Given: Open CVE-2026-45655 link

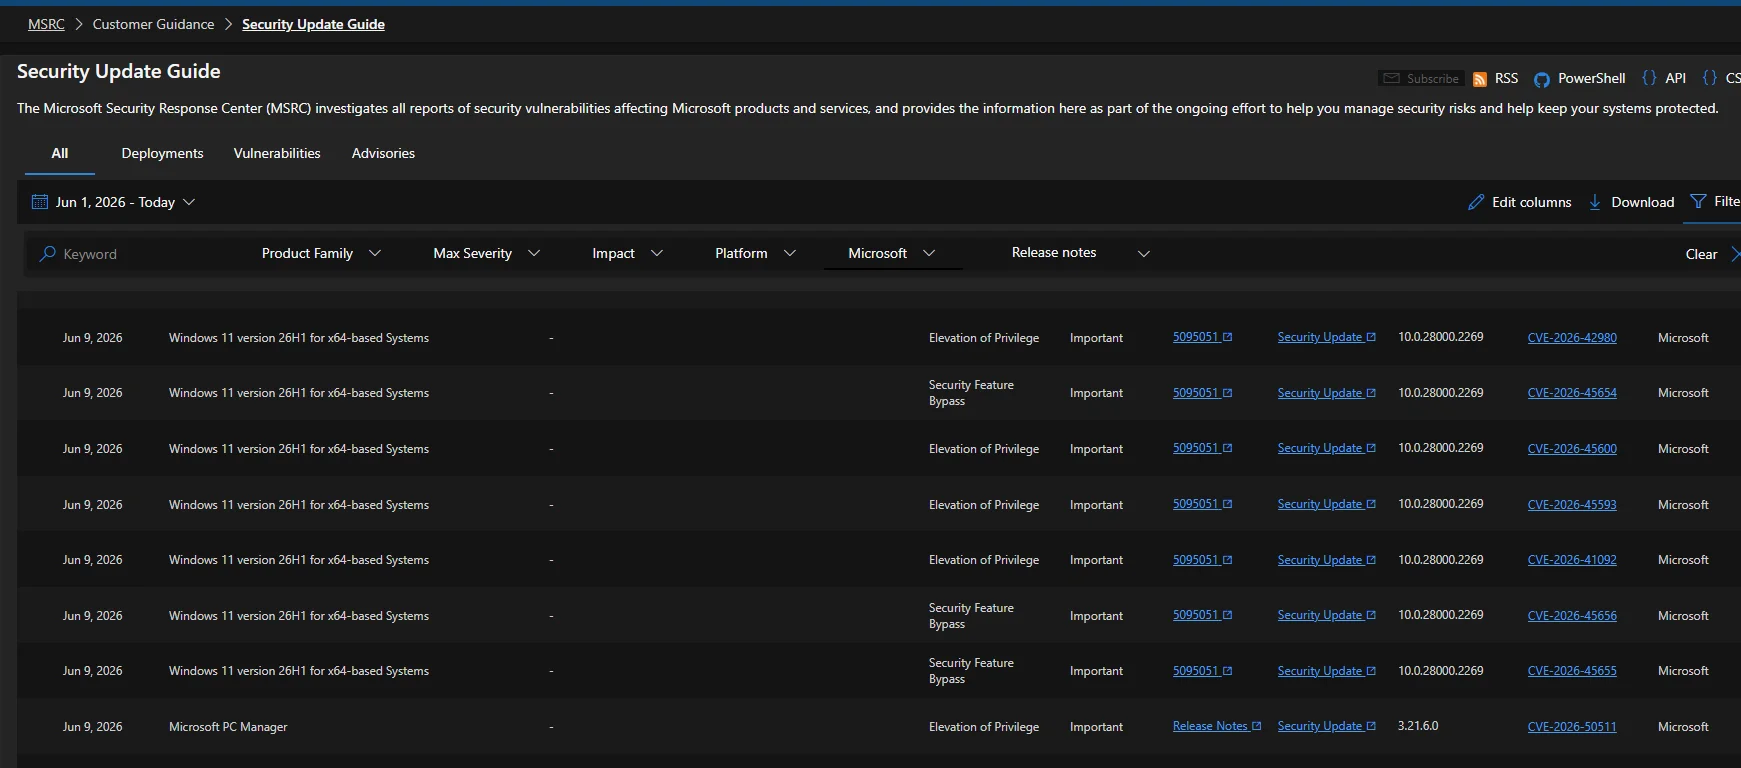Looking at the screenshot, I should click(x=1572, y=671).
